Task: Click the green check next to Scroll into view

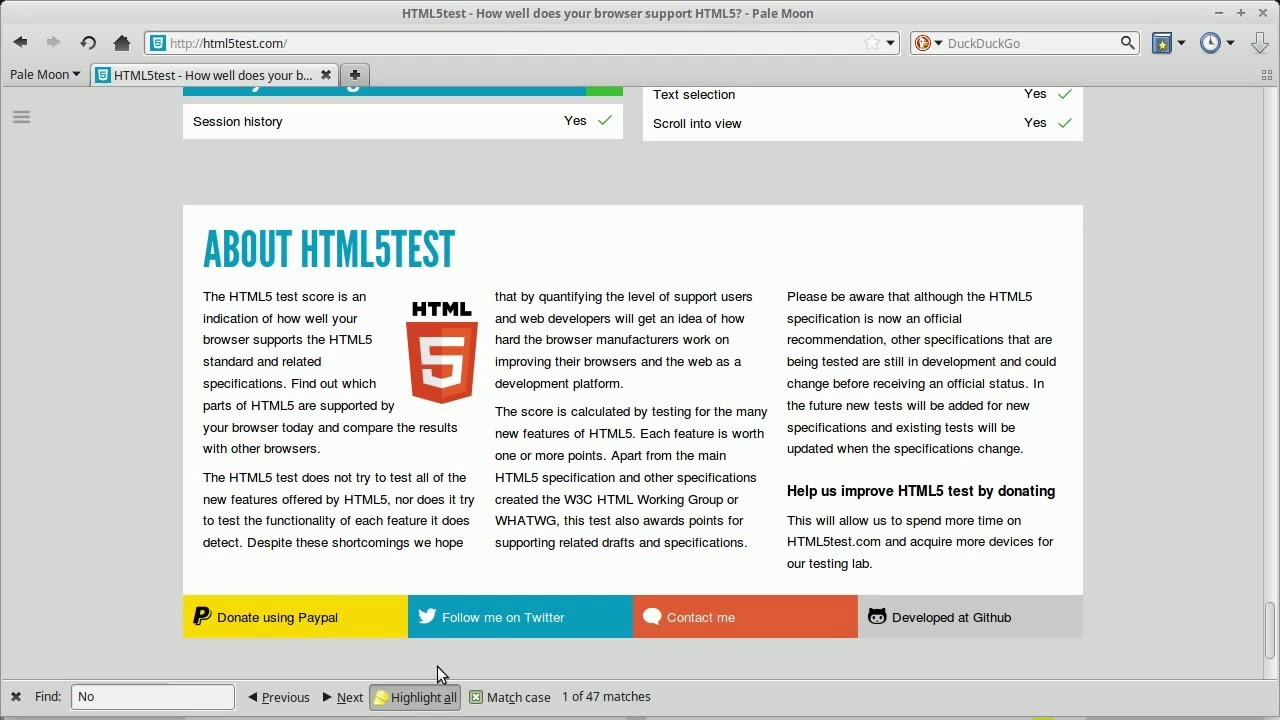Action: click(1064, 123)
